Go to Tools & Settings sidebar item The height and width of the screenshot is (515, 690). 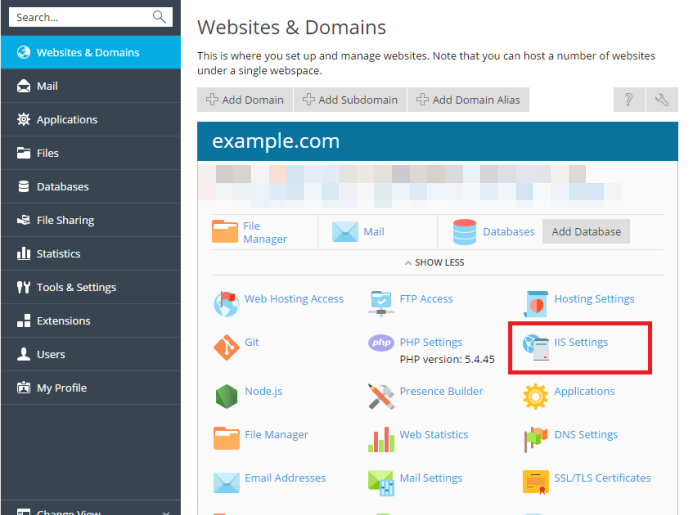click(76, 287)
